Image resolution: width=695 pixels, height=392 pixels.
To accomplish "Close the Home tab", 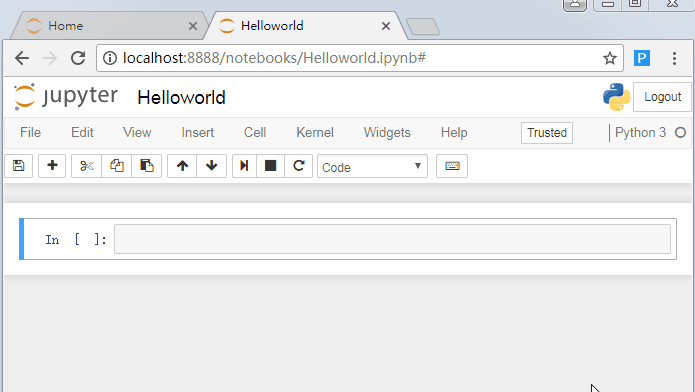I will click(193, 26).
